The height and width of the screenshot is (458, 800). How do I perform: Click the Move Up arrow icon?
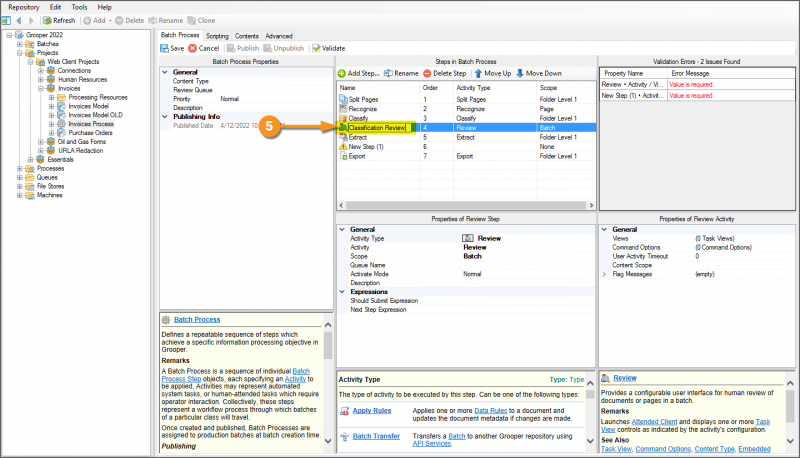478,73
